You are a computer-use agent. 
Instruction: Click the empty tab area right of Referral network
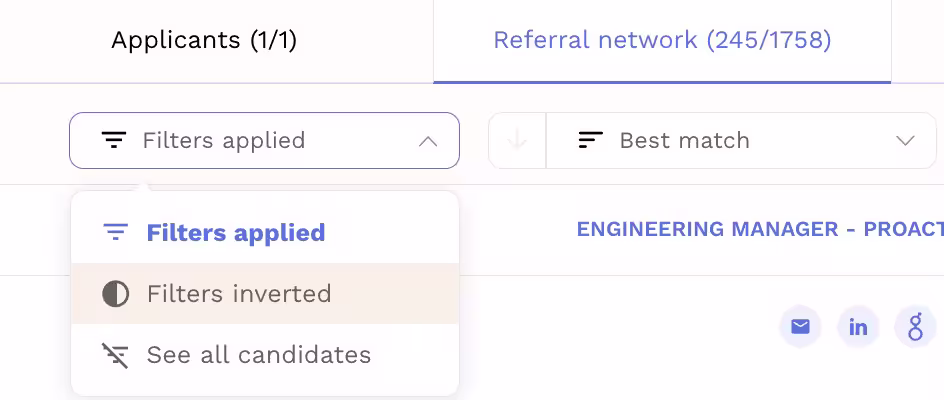click(x=918, y=41)
